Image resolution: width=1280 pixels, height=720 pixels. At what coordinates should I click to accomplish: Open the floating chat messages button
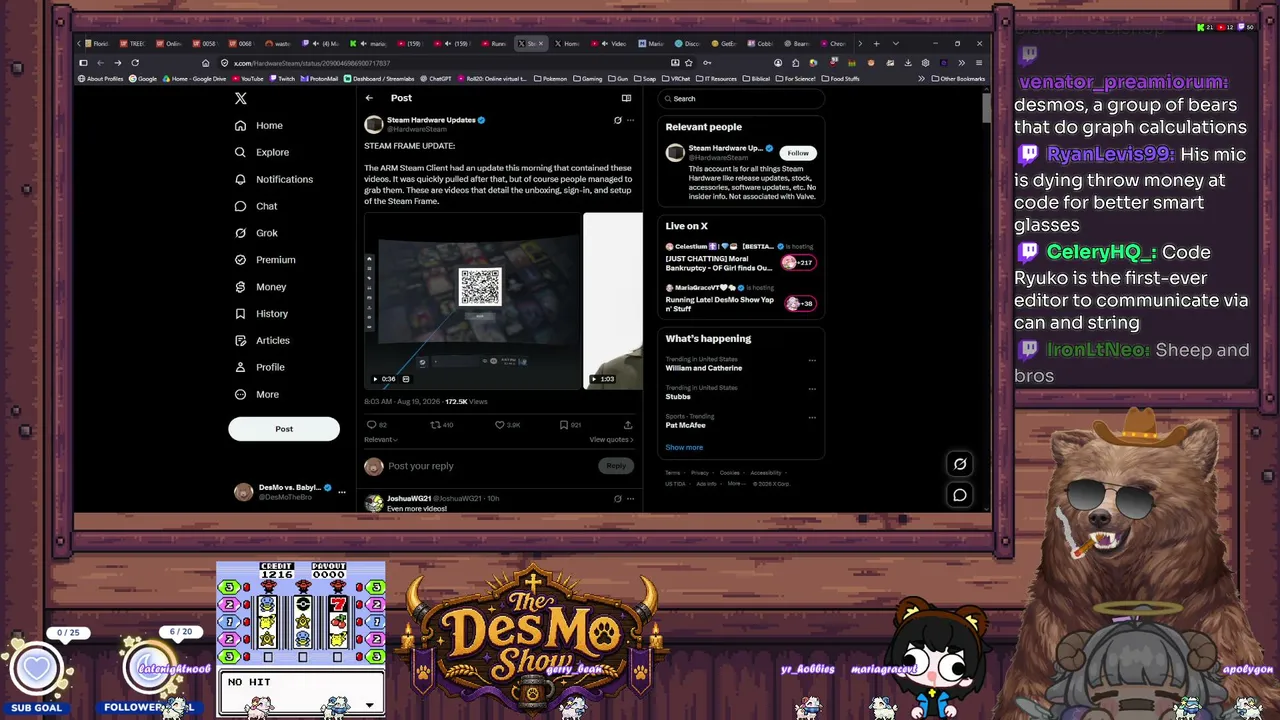960,495
